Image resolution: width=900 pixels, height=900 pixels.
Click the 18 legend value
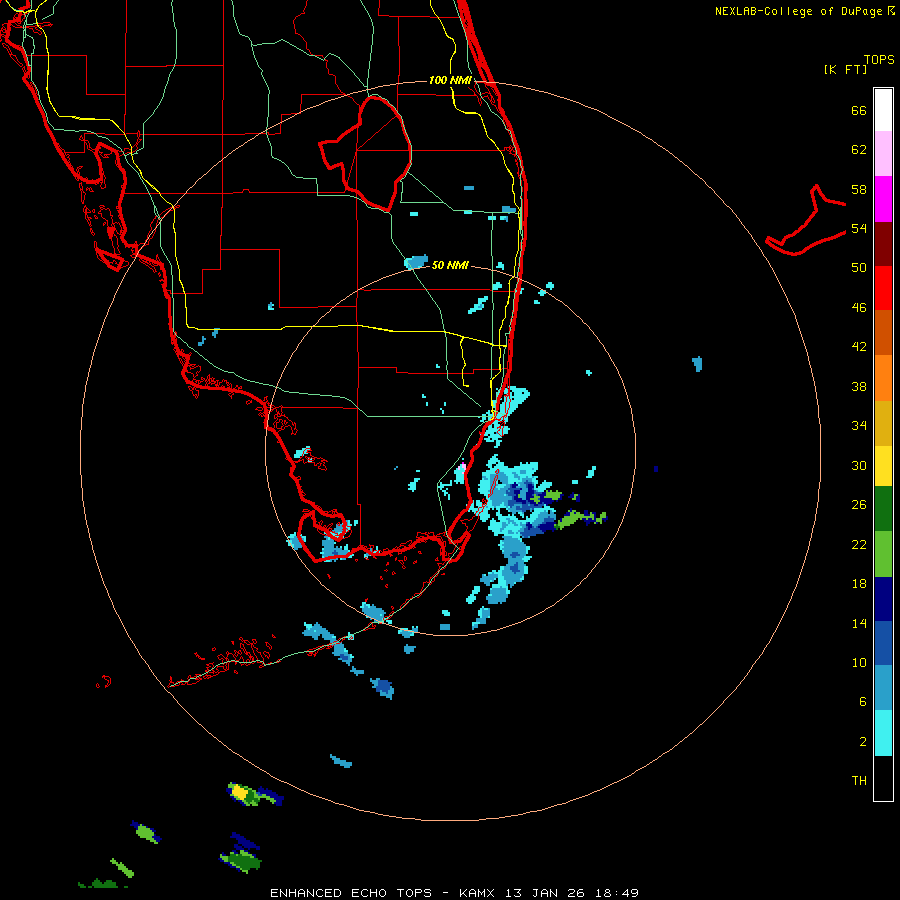pos(859,584)
